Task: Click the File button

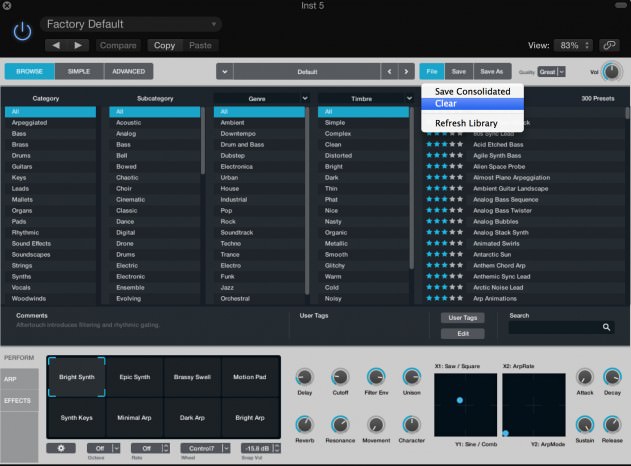Action: click(432, 71)
